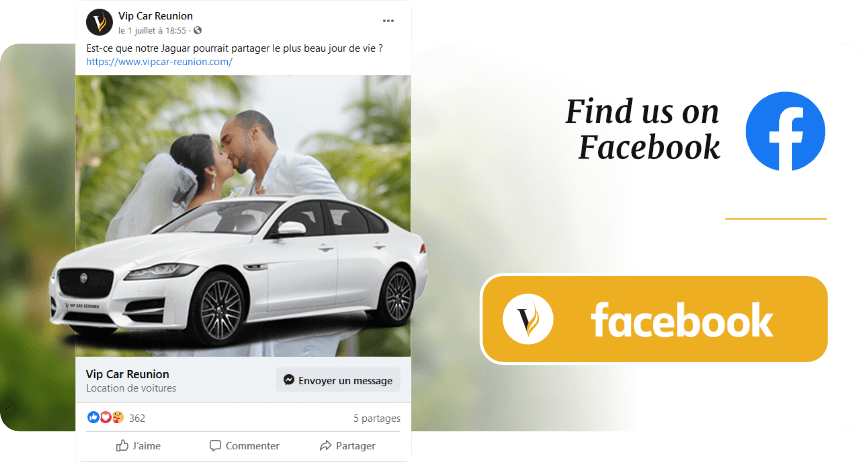Share the post using Partager
The image size is (860, 463).
(x=348, y=445)
